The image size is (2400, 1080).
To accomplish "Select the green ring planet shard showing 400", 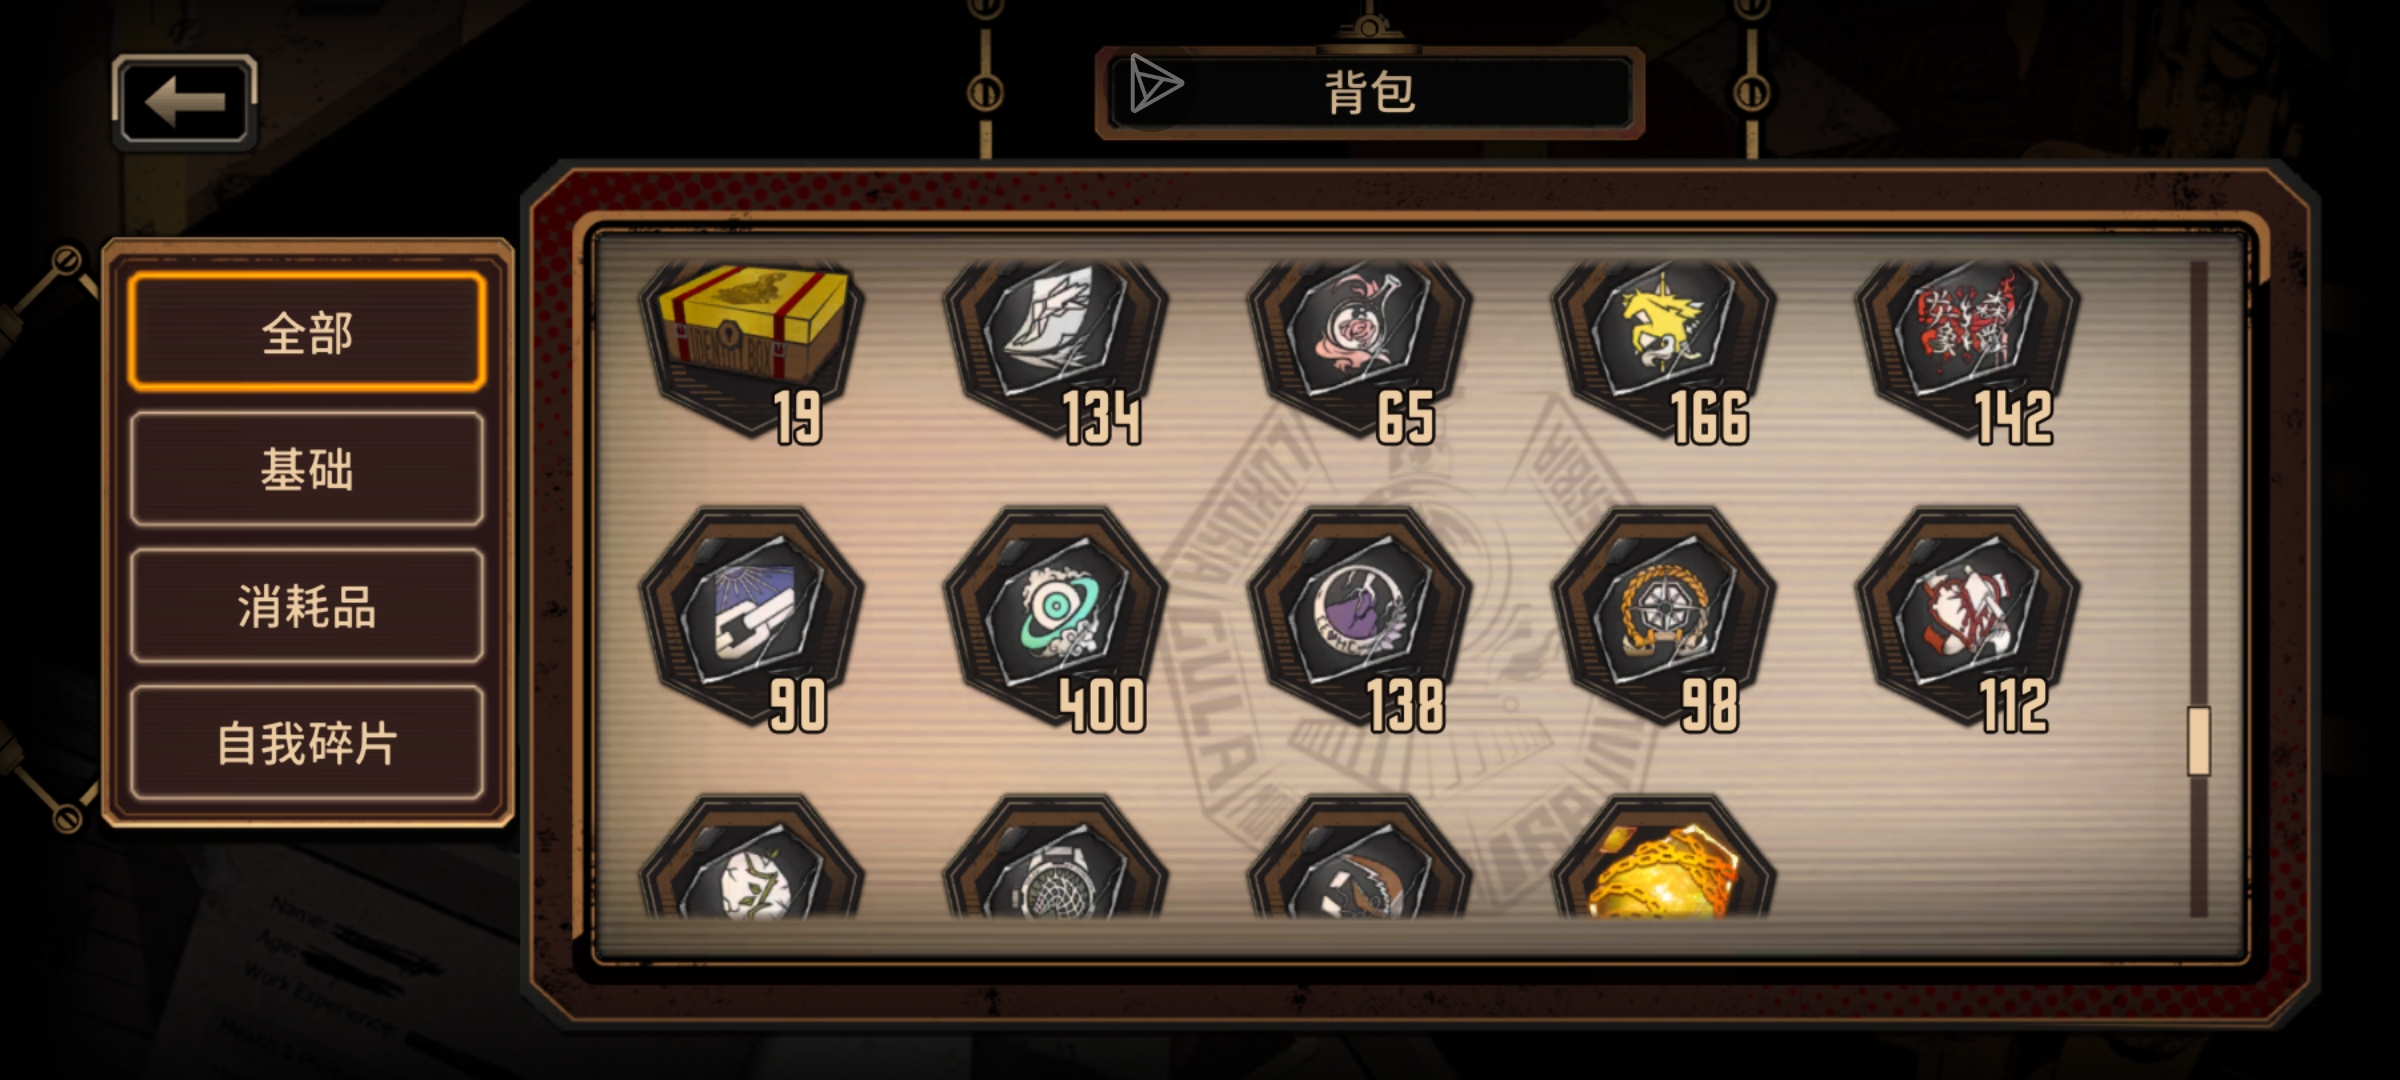I will coord(1056,620).
